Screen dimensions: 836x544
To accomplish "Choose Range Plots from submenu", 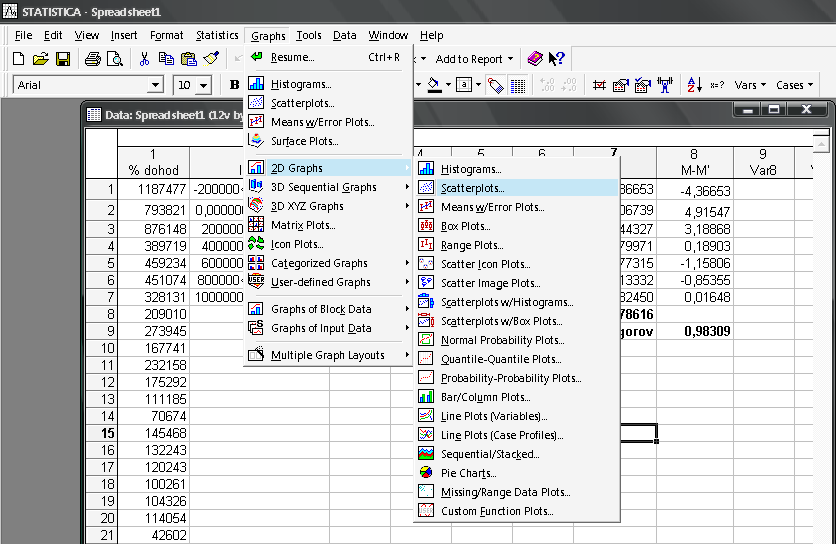I will click(x=517, y=245).
